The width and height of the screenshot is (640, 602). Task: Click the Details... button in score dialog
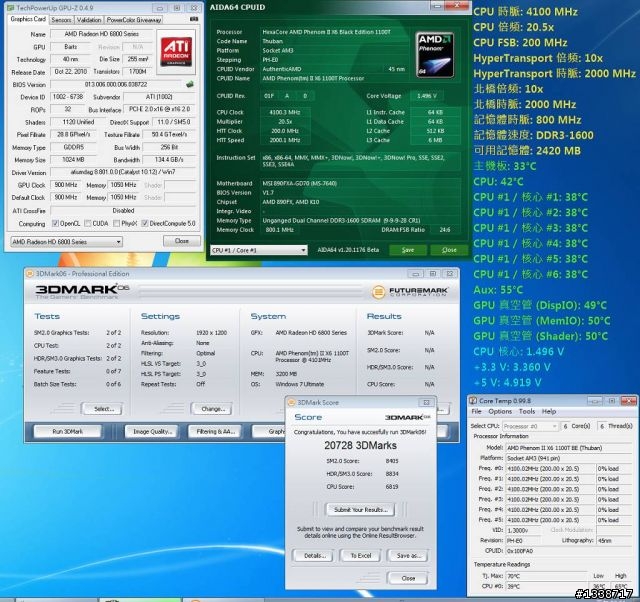313,555
